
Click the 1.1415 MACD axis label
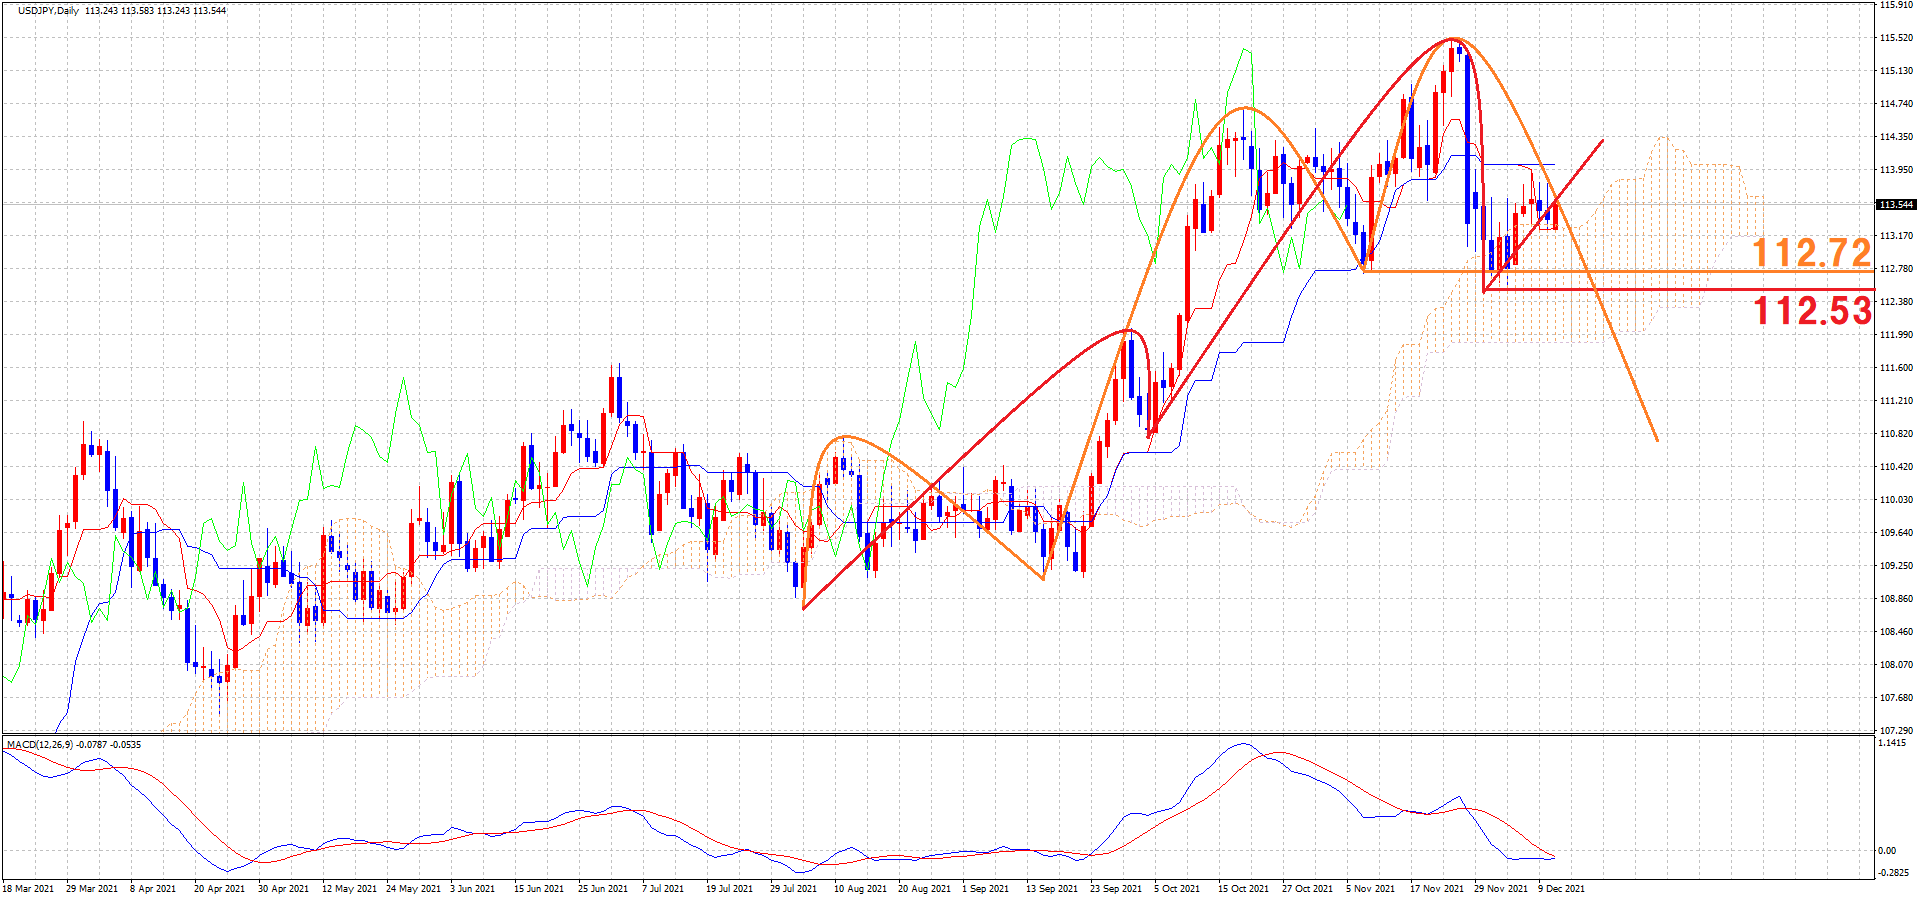[x=1892, y=743]
